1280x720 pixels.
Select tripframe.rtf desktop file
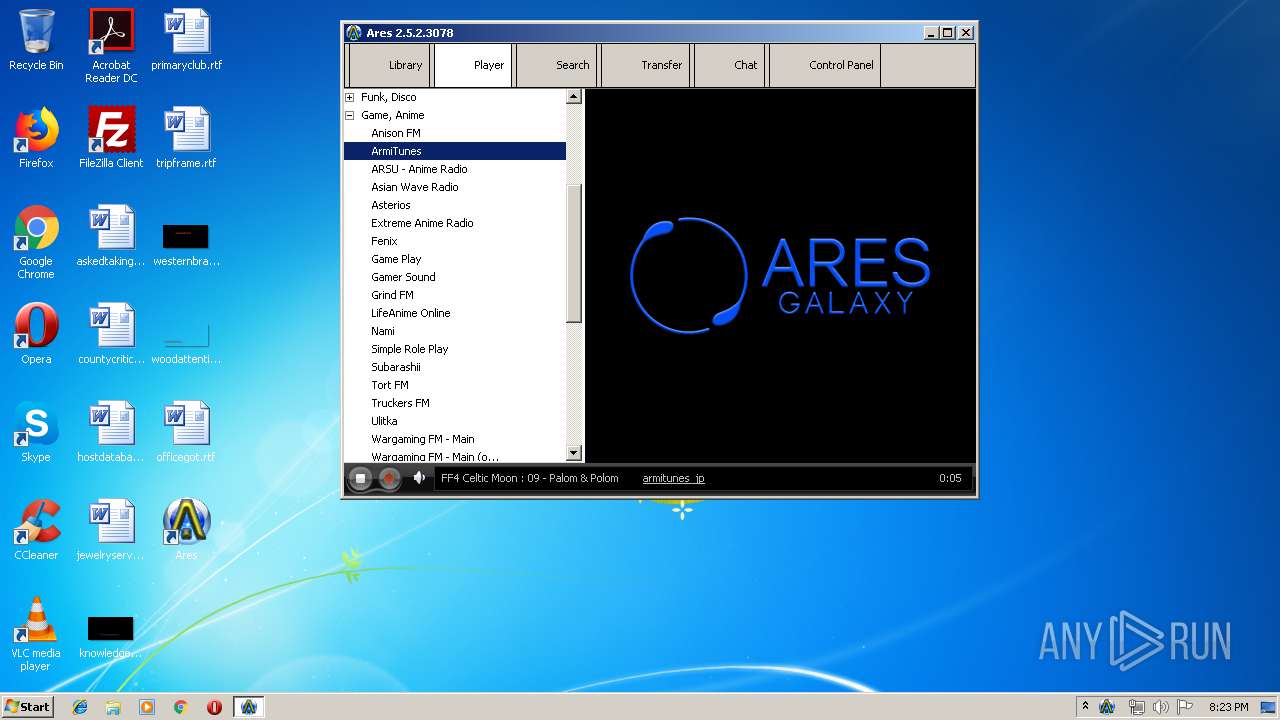pyautogui.click(x=187, y=138)
